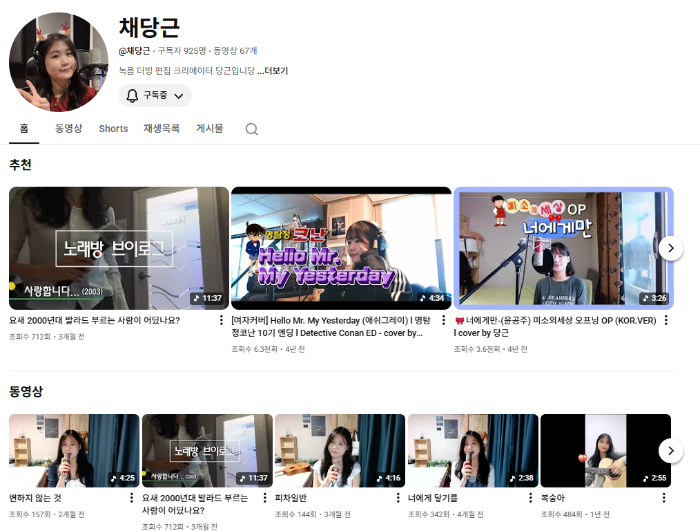Click the notification bell on subscribe button
Image resolution: width=700 pixels, height=531 pixels.
132,96
